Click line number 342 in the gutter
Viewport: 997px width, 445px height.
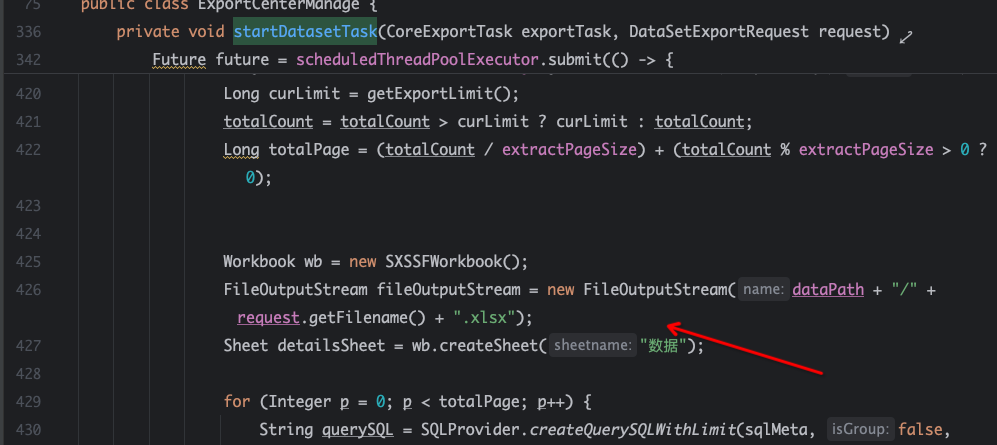point(29,61)
